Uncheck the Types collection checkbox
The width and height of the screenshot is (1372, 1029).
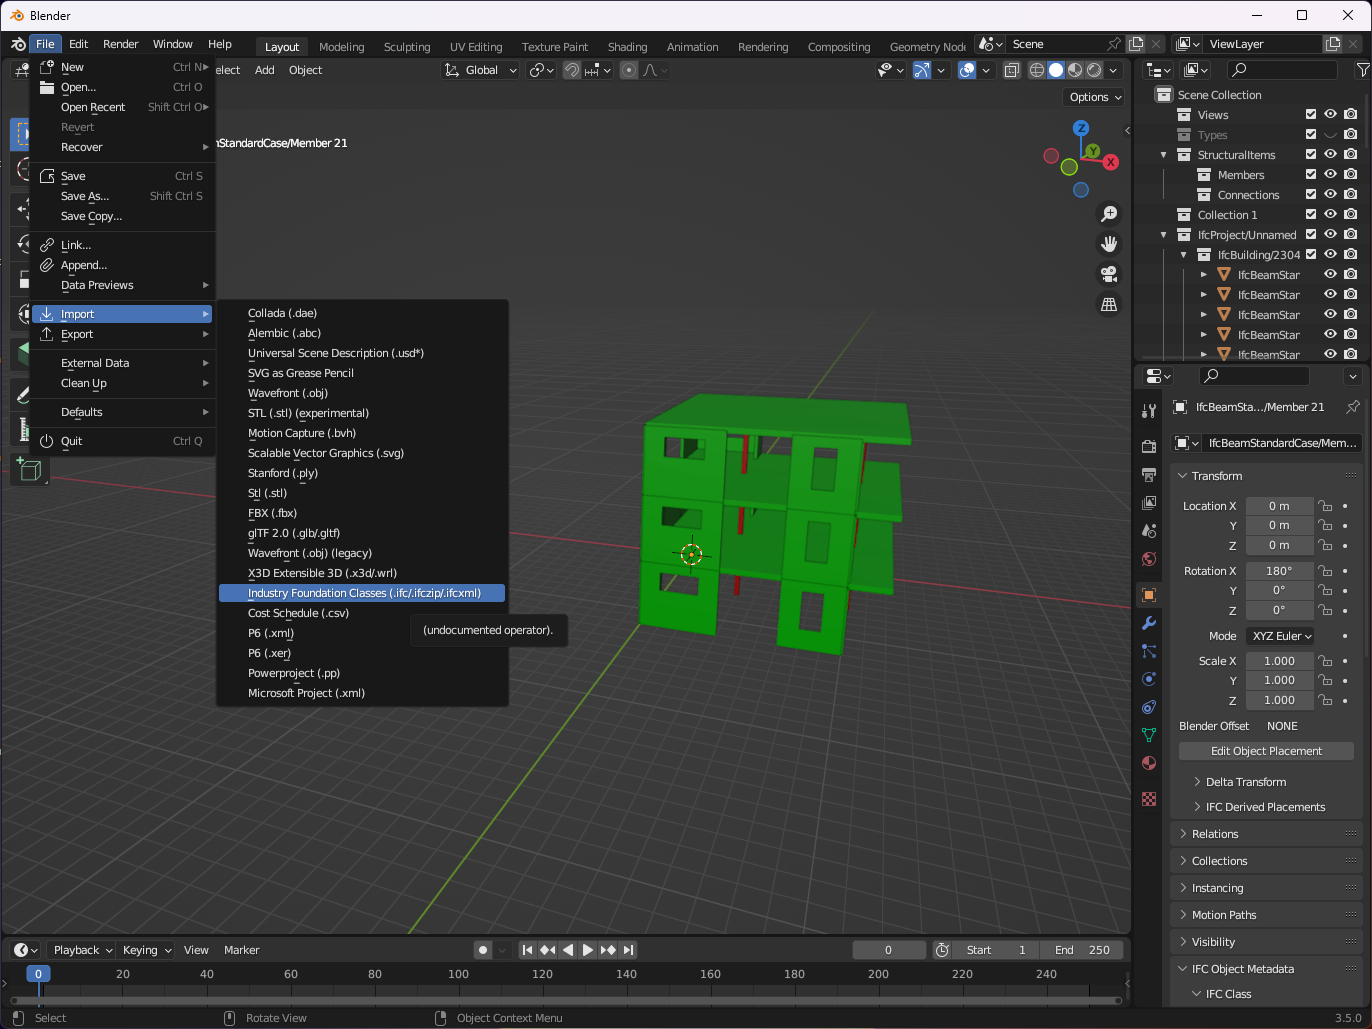pos(1311,134)
